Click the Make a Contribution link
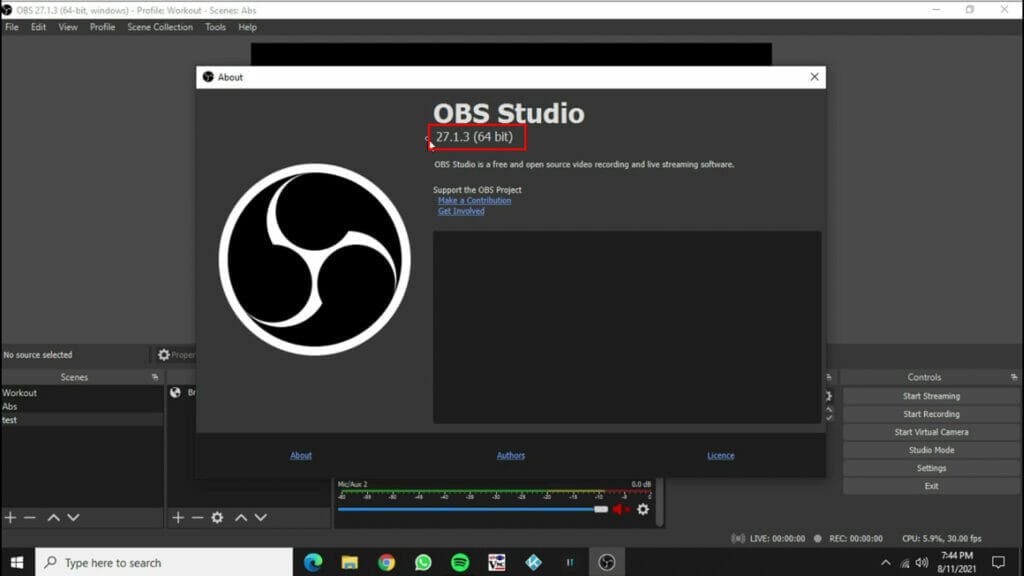This screenshot has height=576, width=1024. pyautogui.click(x=474, y=201)
